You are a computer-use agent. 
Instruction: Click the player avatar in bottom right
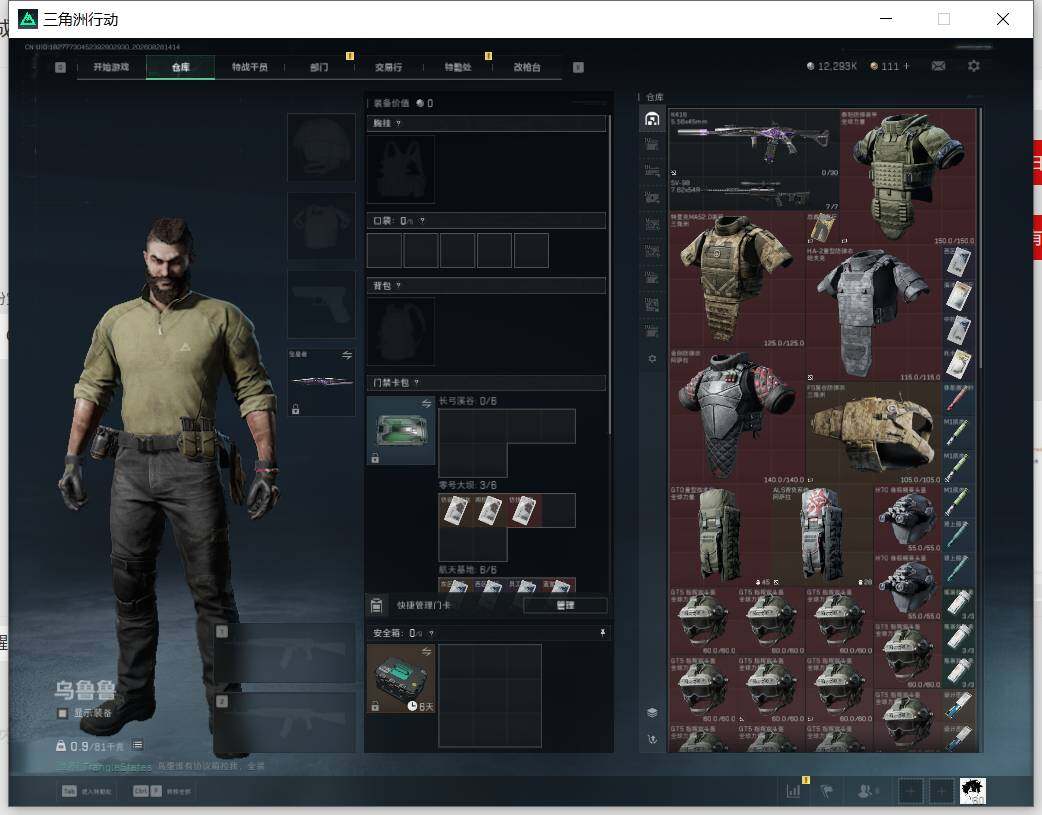[x=973, y=791]
